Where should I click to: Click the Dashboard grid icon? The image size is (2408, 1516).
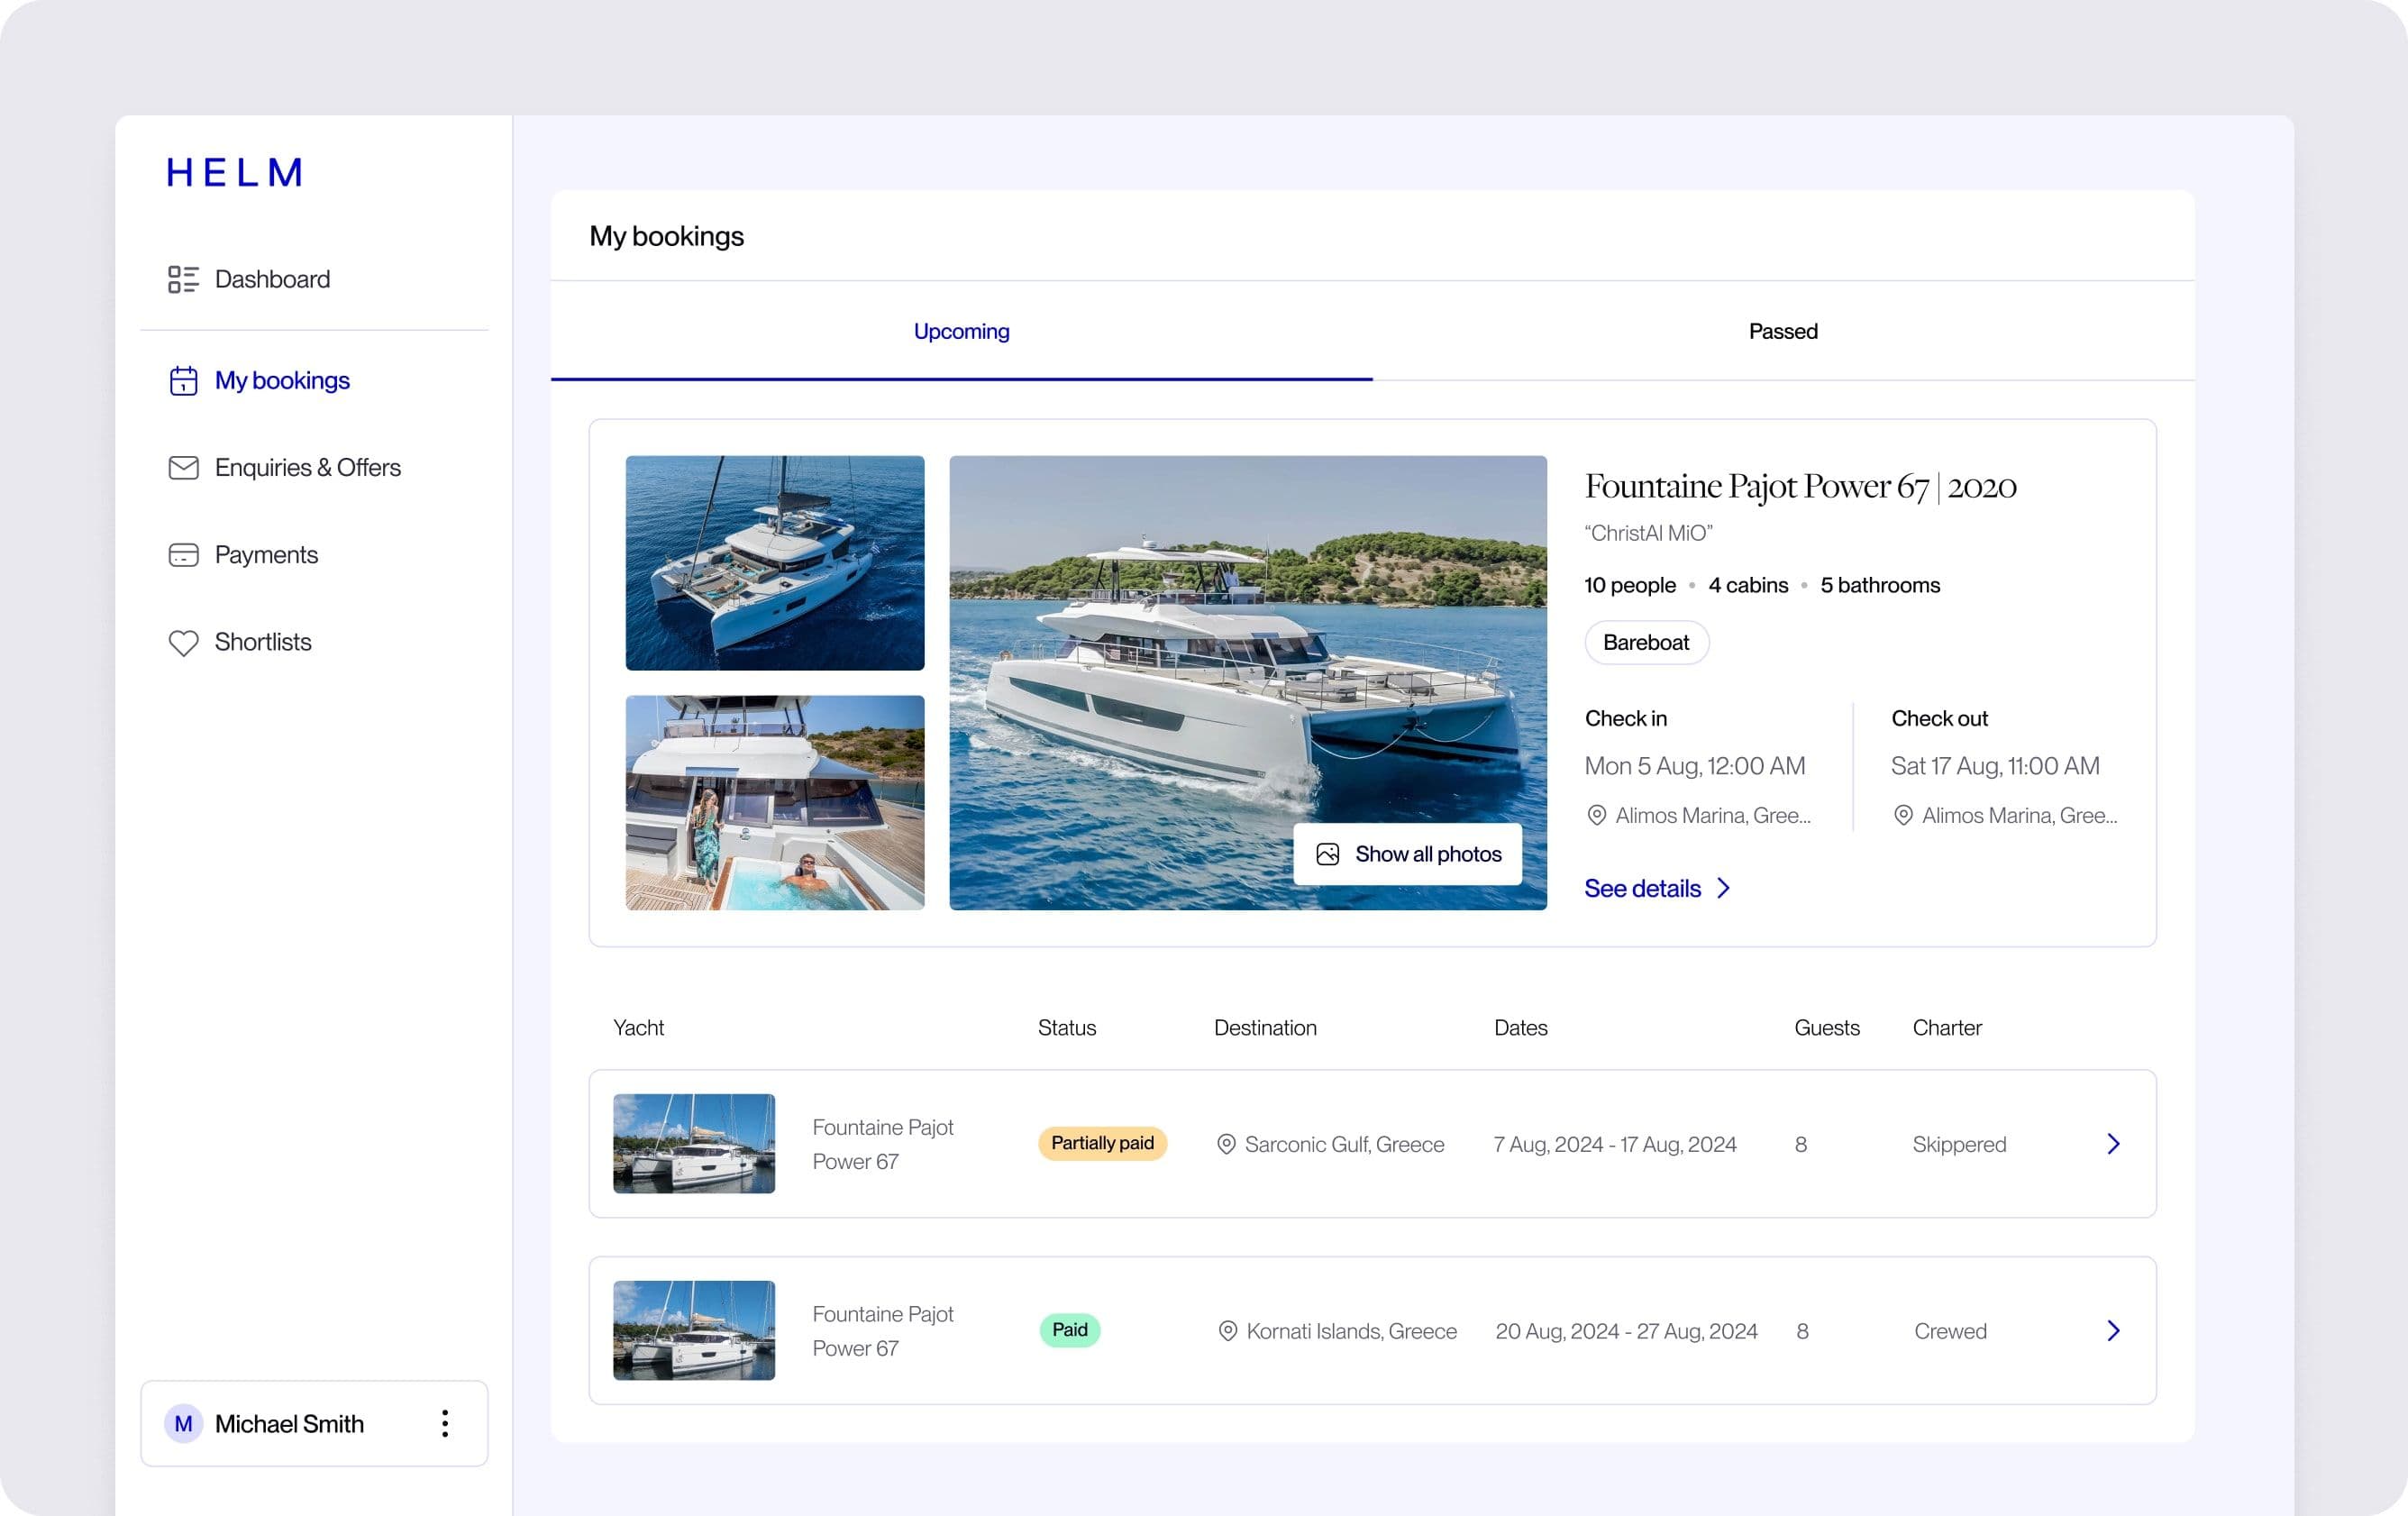183,279
